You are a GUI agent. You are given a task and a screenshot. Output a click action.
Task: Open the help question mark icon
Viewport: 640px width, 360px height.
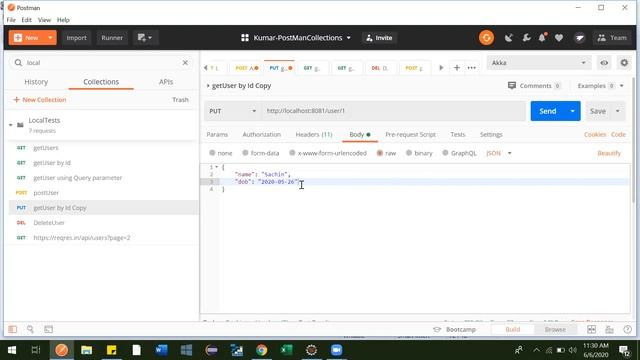point(627,329)
